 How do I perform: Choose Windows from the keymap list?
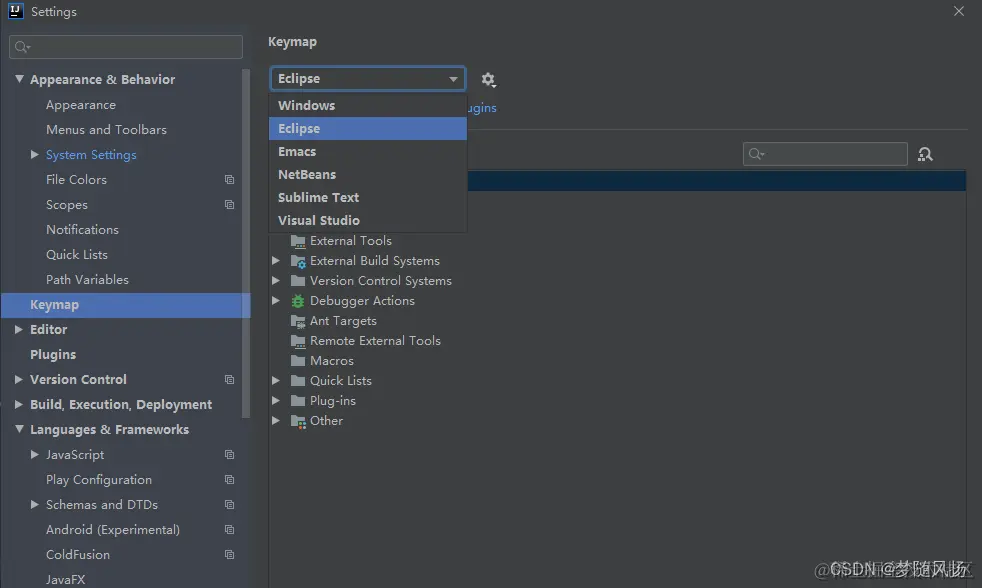[368, 105]
